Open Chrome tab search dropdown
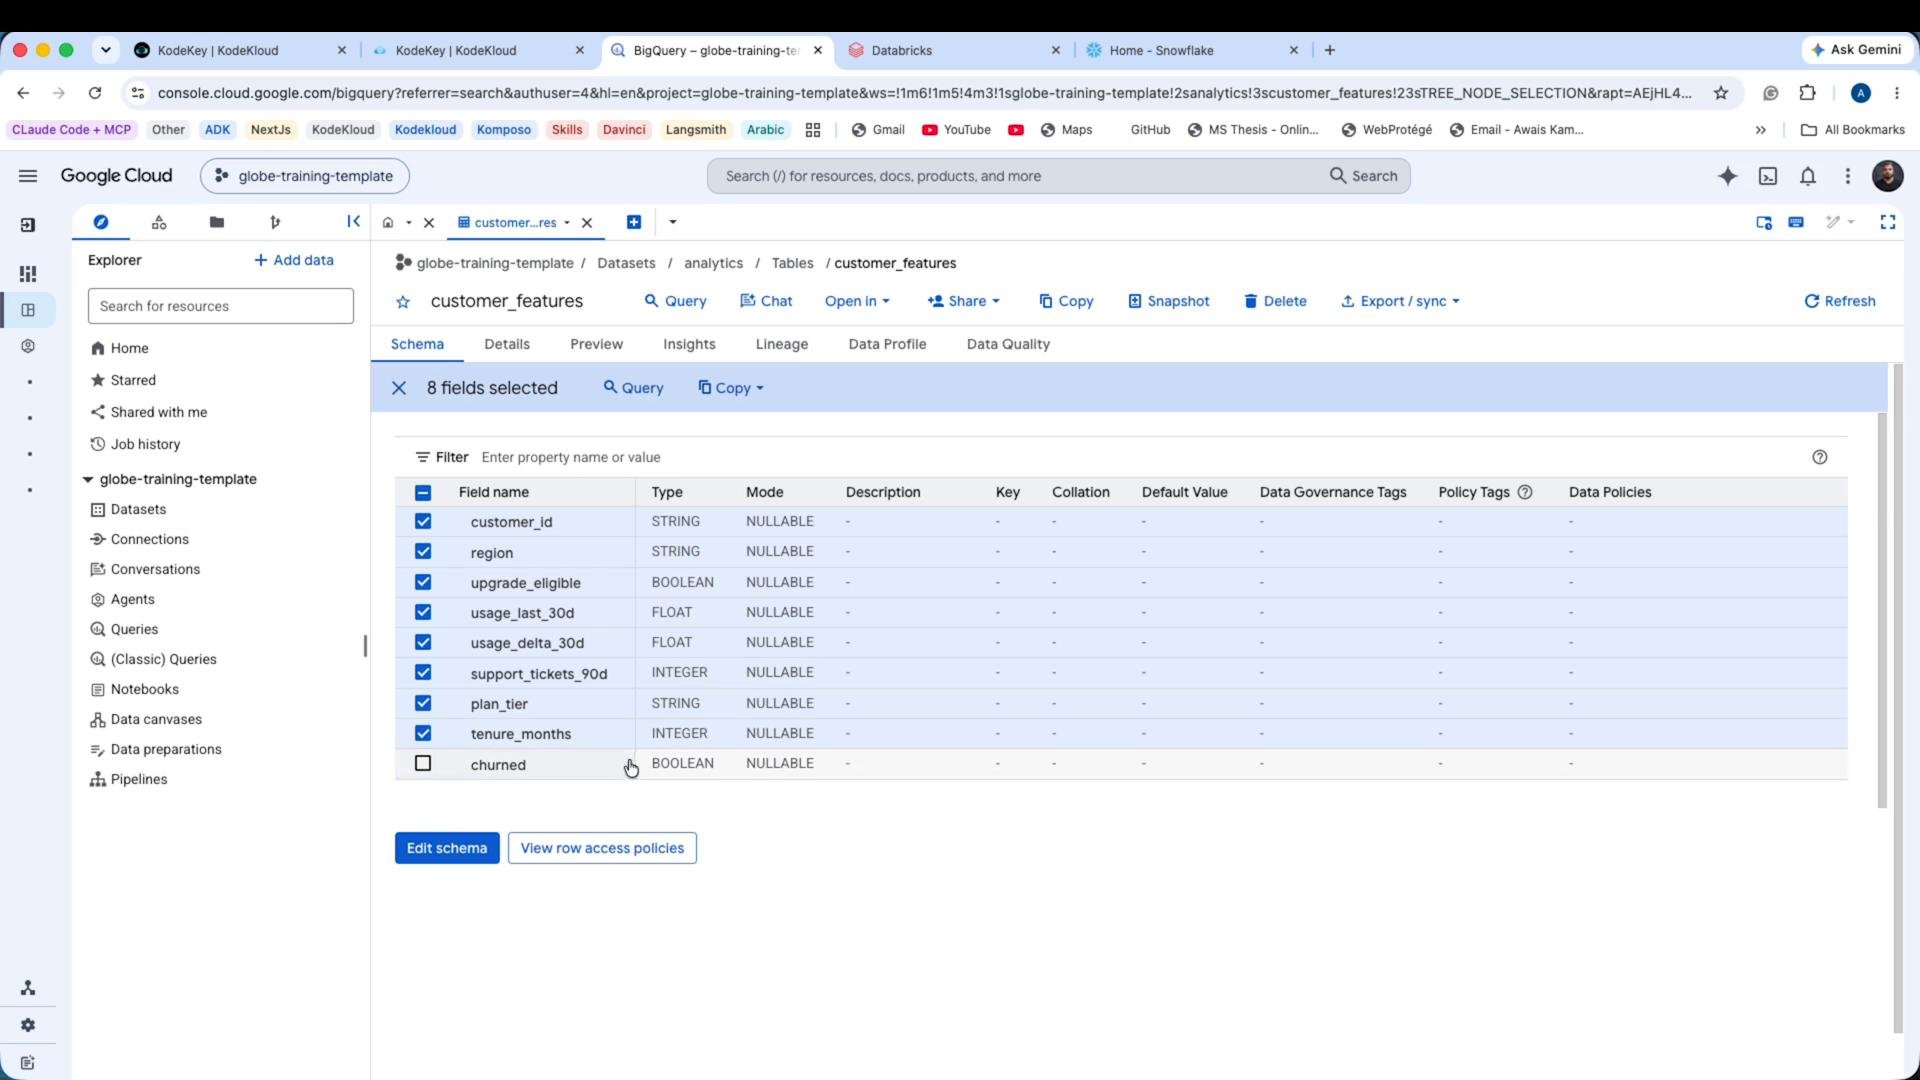This screenshot has width=1920, height=1080. (x=106, y=50)
